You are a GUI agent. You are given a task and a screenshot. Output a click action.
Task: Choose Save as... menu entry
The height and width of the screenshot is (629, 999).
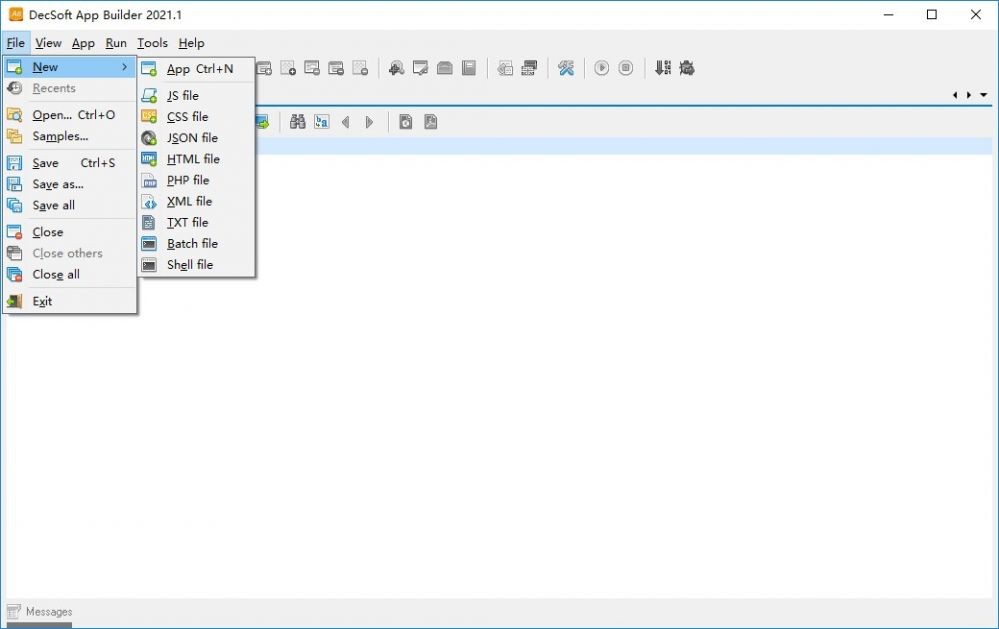(x=70, y=184)
